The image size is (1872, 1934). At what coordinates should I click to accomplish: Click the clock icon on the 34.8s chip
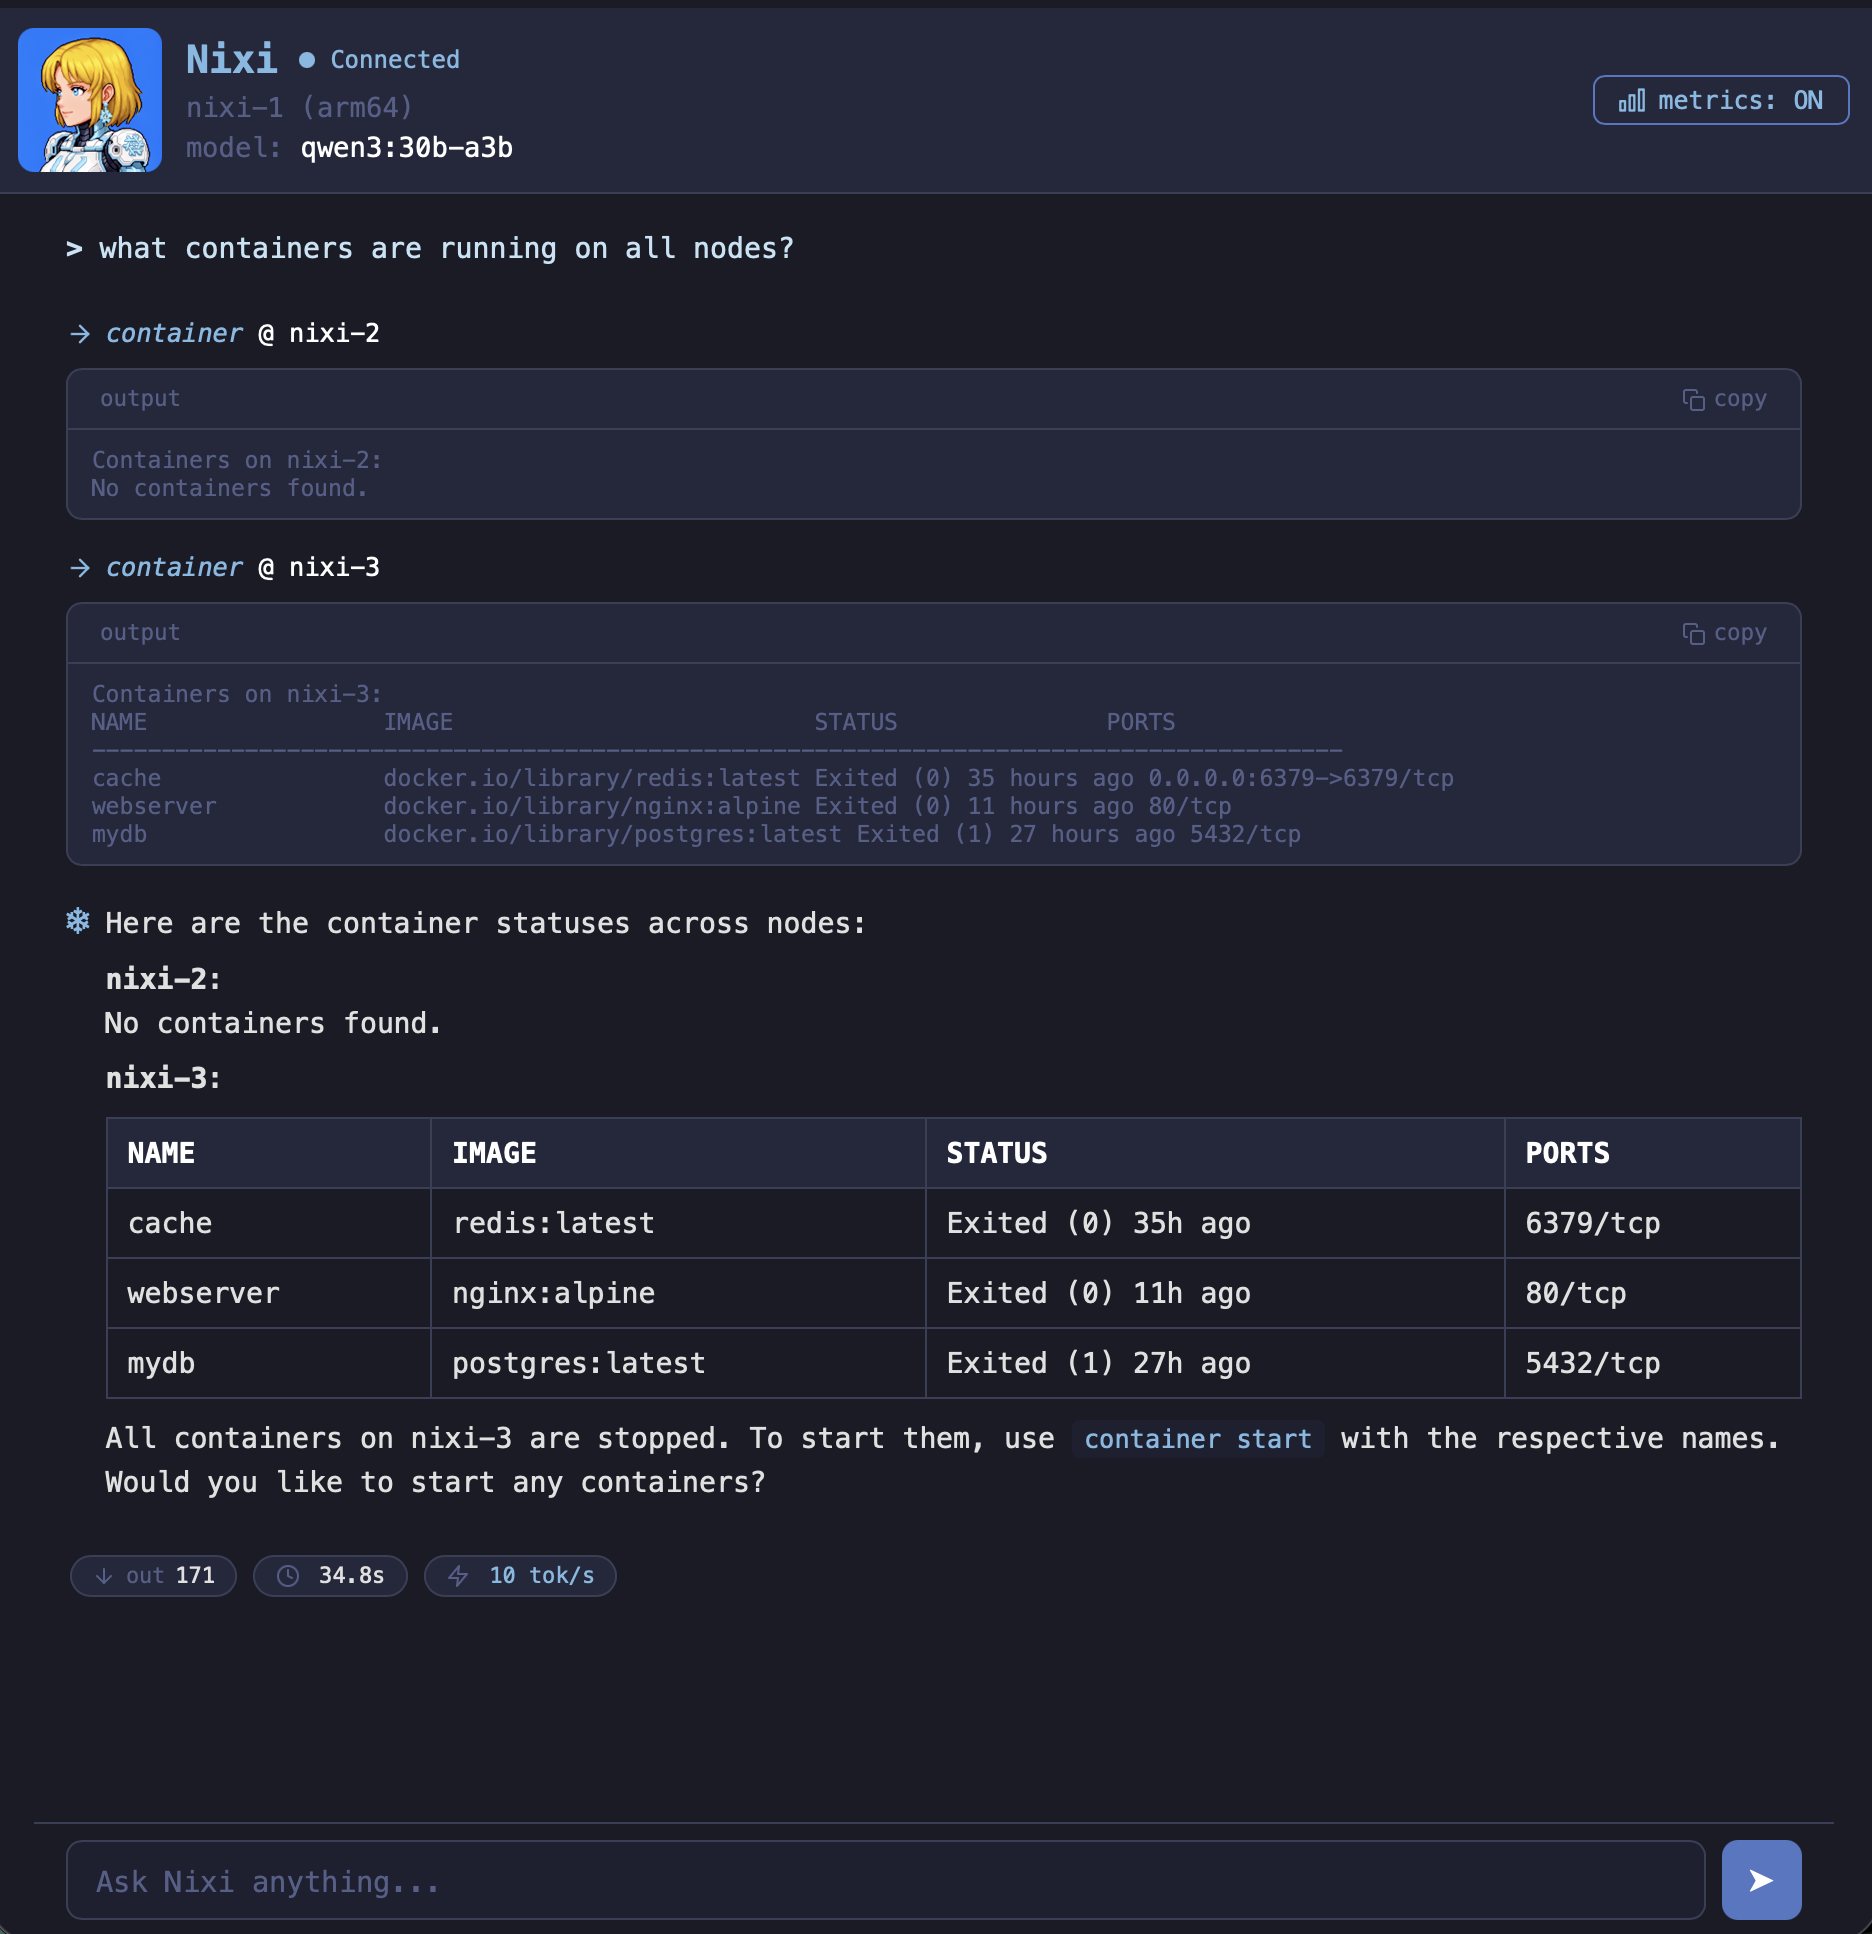[x=289, y=1575]
